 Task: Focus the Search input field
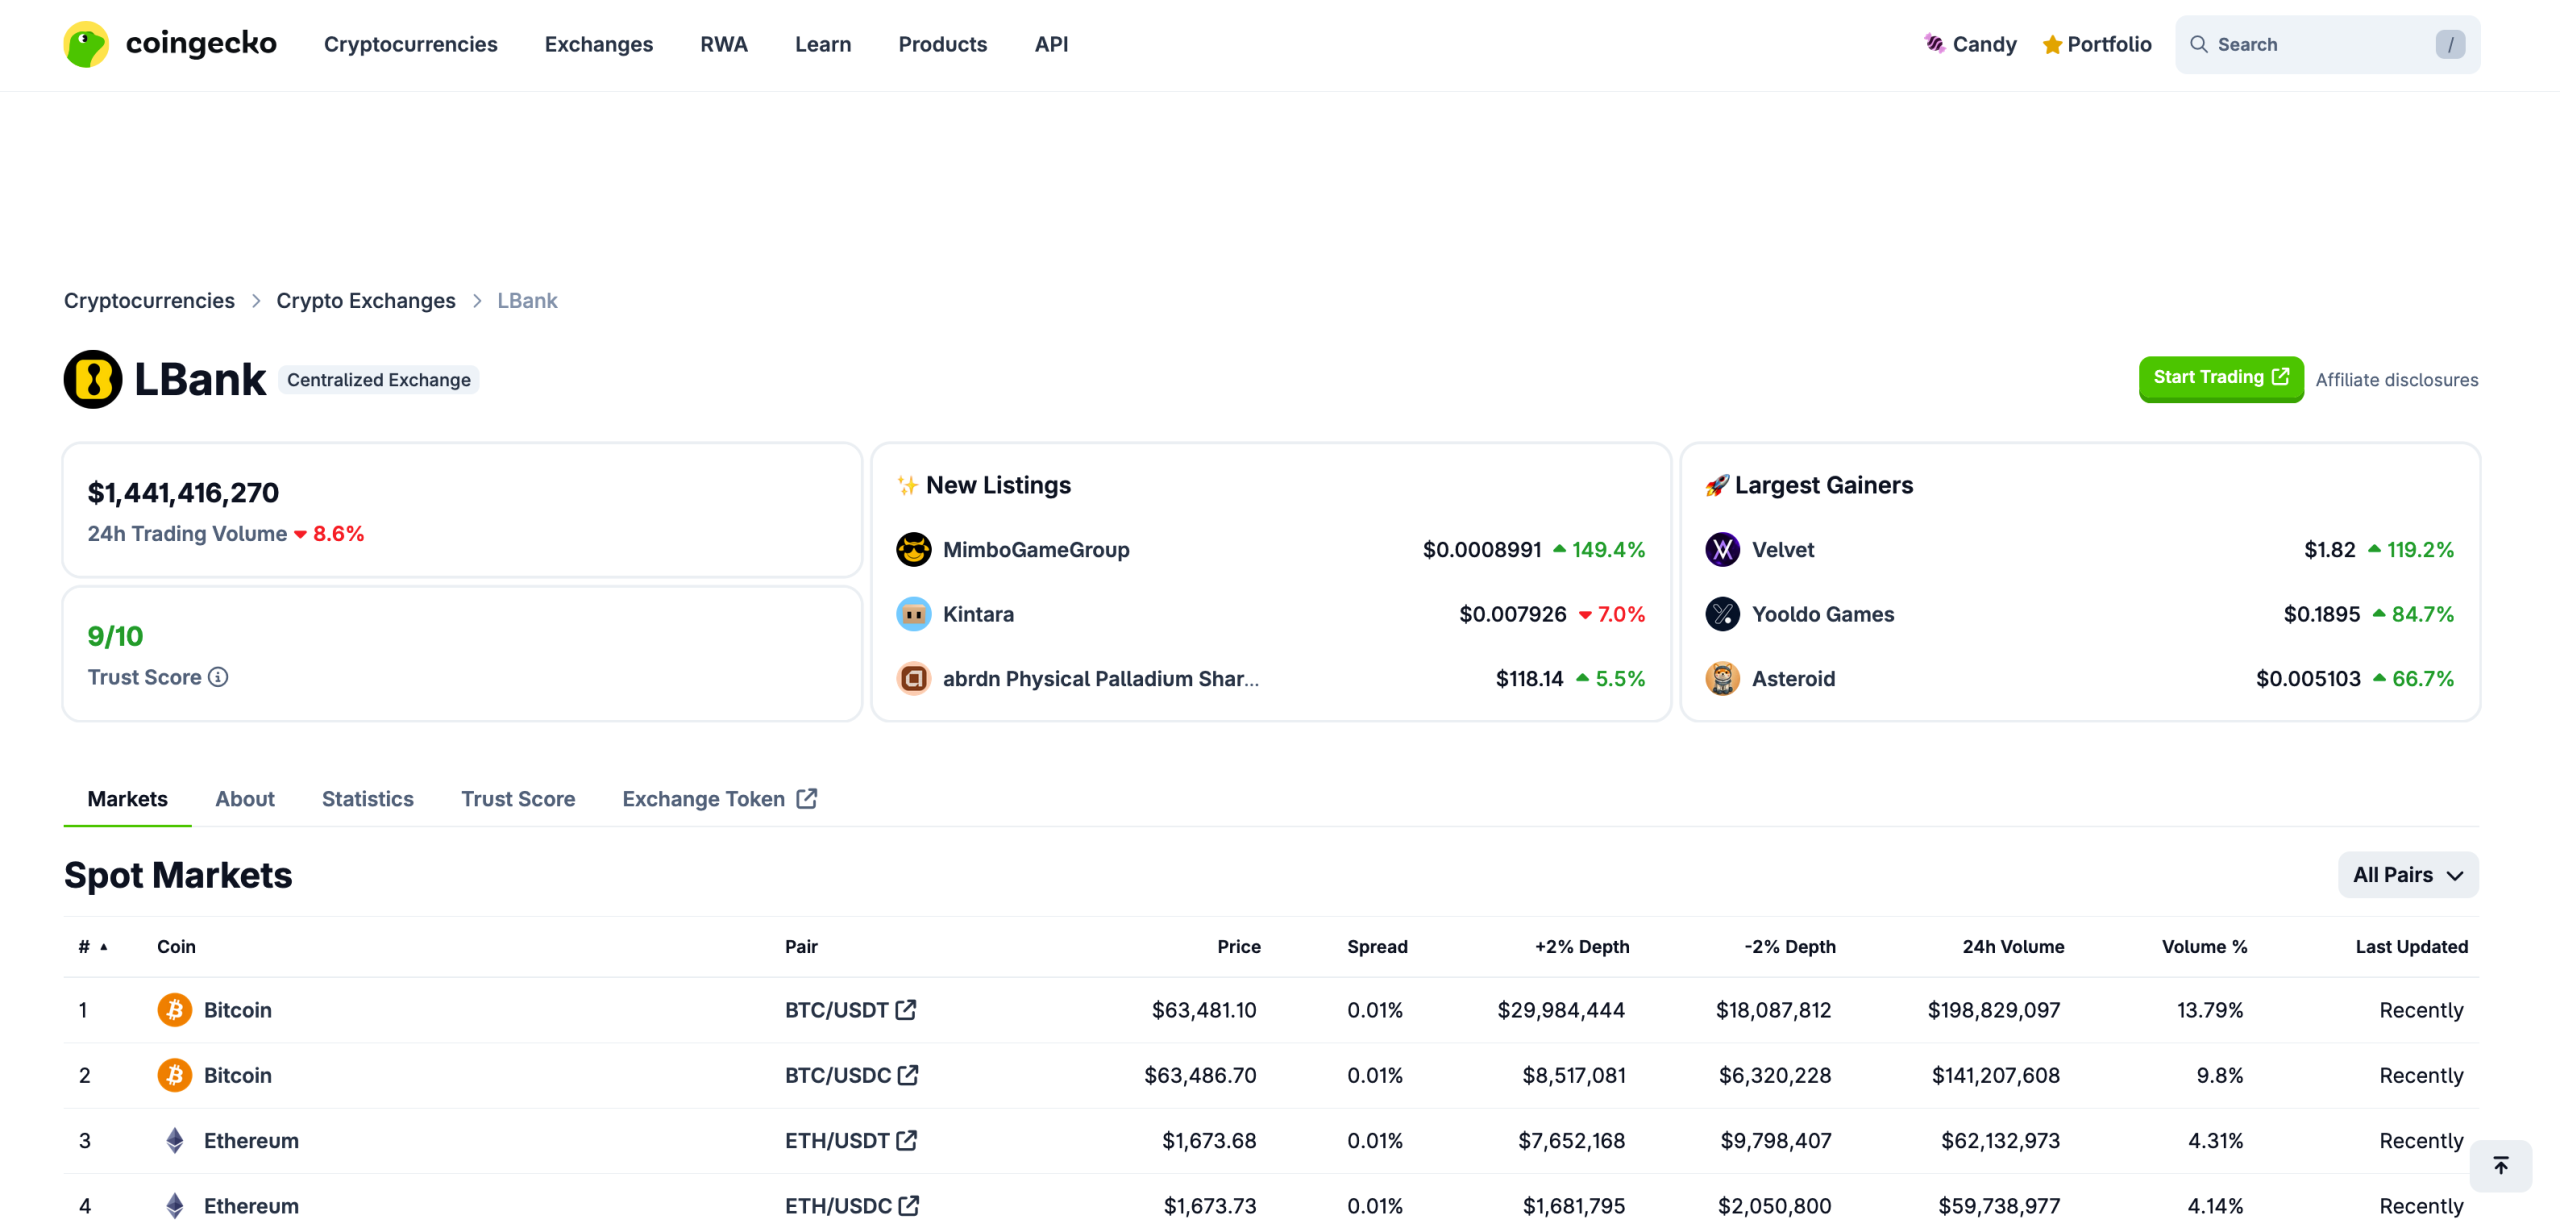(2326, 44)
